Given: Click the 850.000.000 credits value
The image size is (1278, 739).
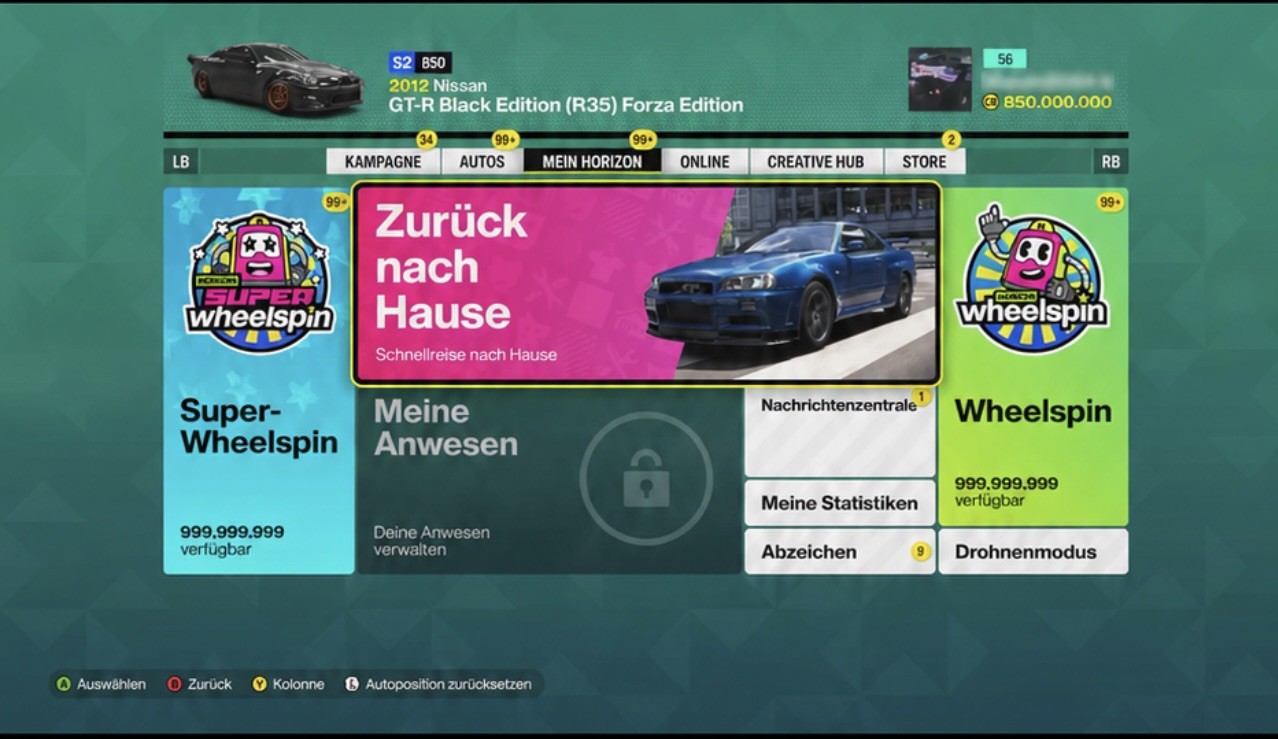Looking at the screenshot, I should pos(1057,102).
